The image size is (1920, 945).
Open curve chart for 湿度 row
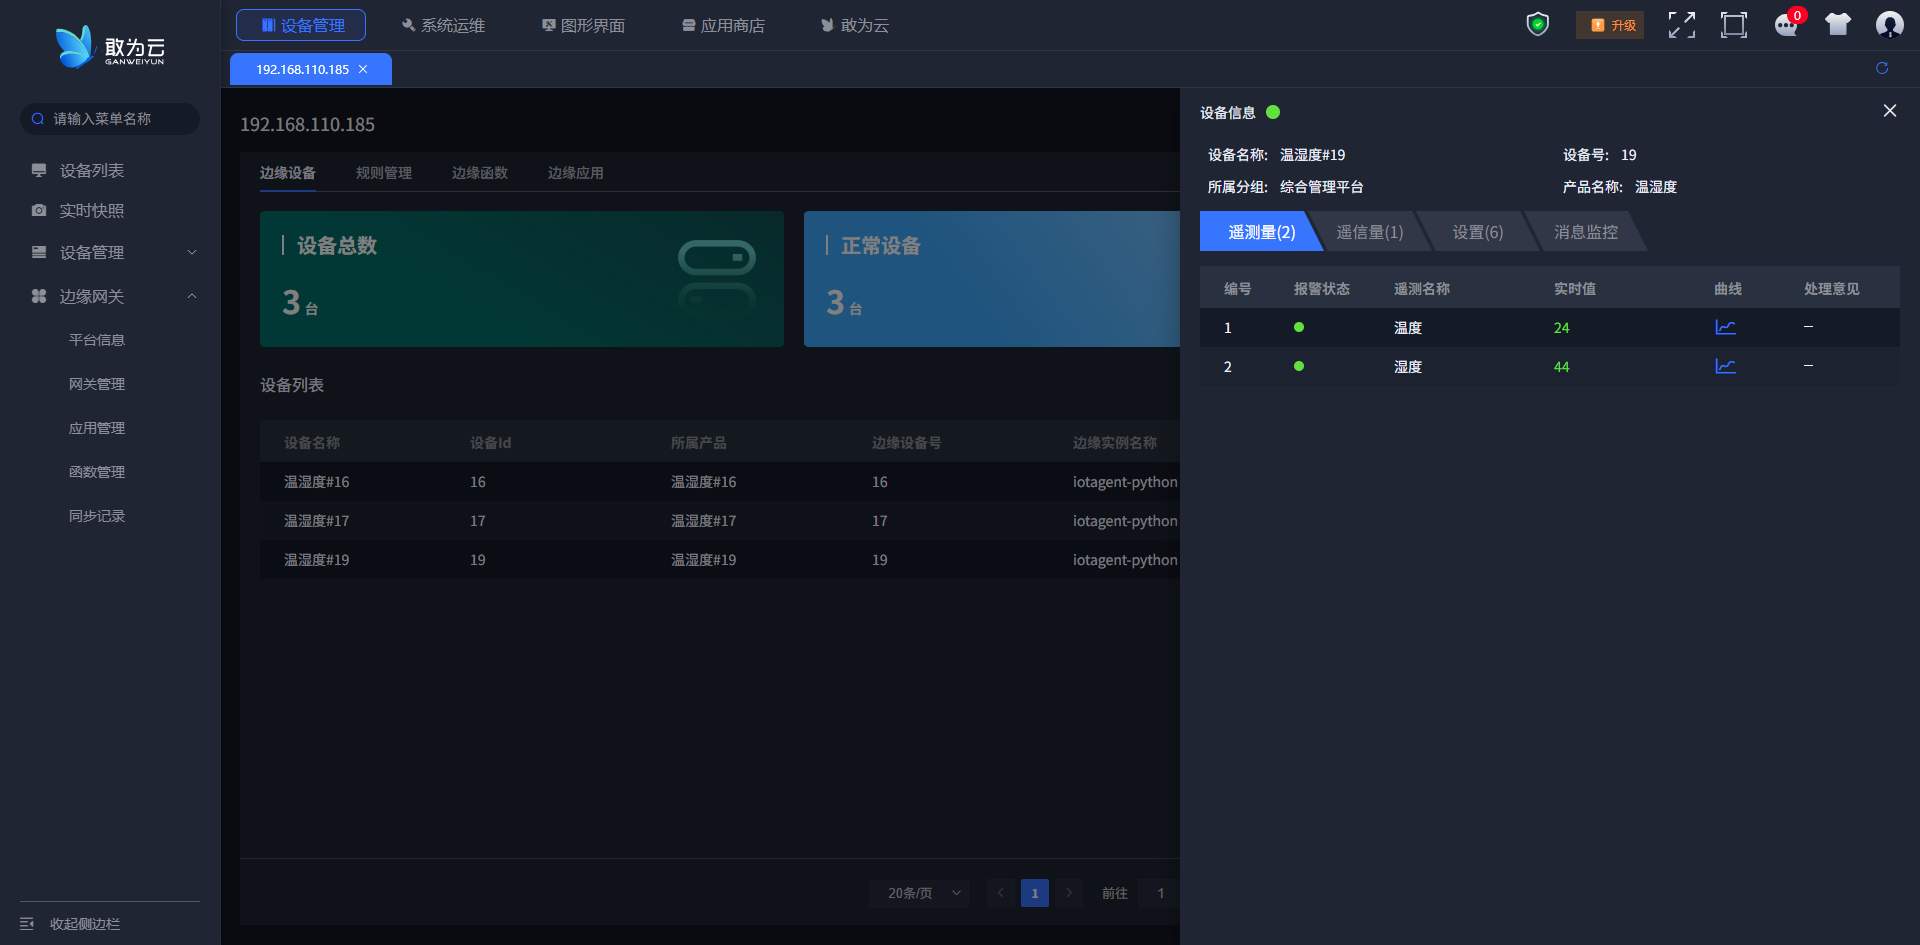coord(1726,366)
